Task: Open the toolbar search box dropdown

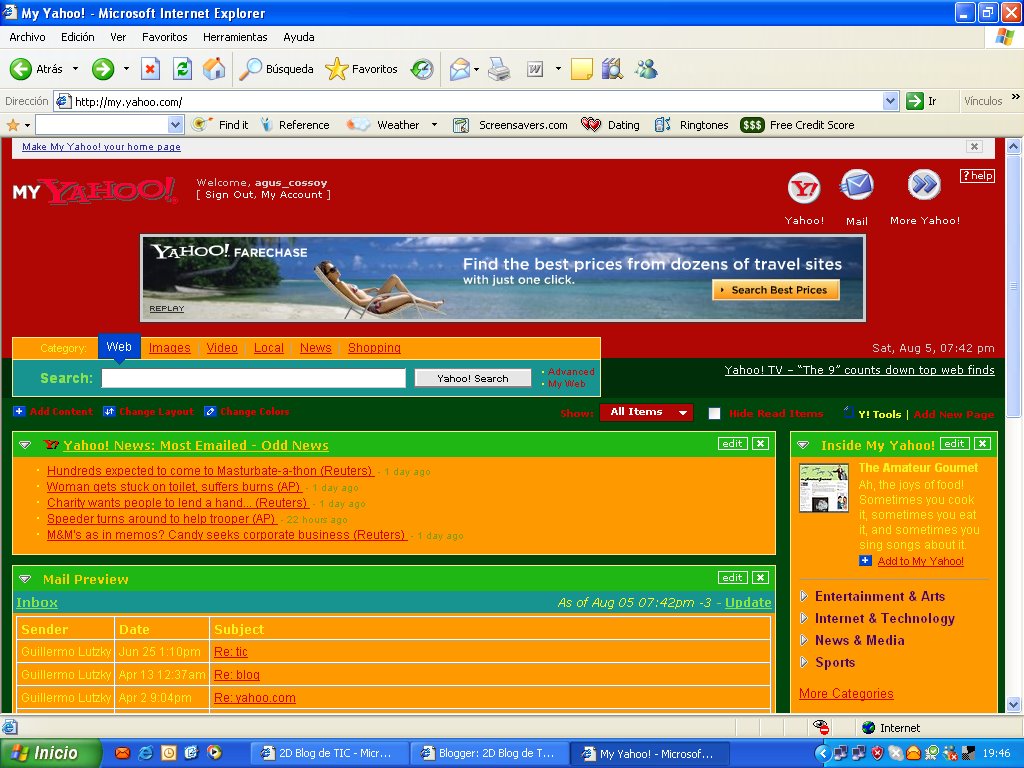Action: (x=175, y=125)
